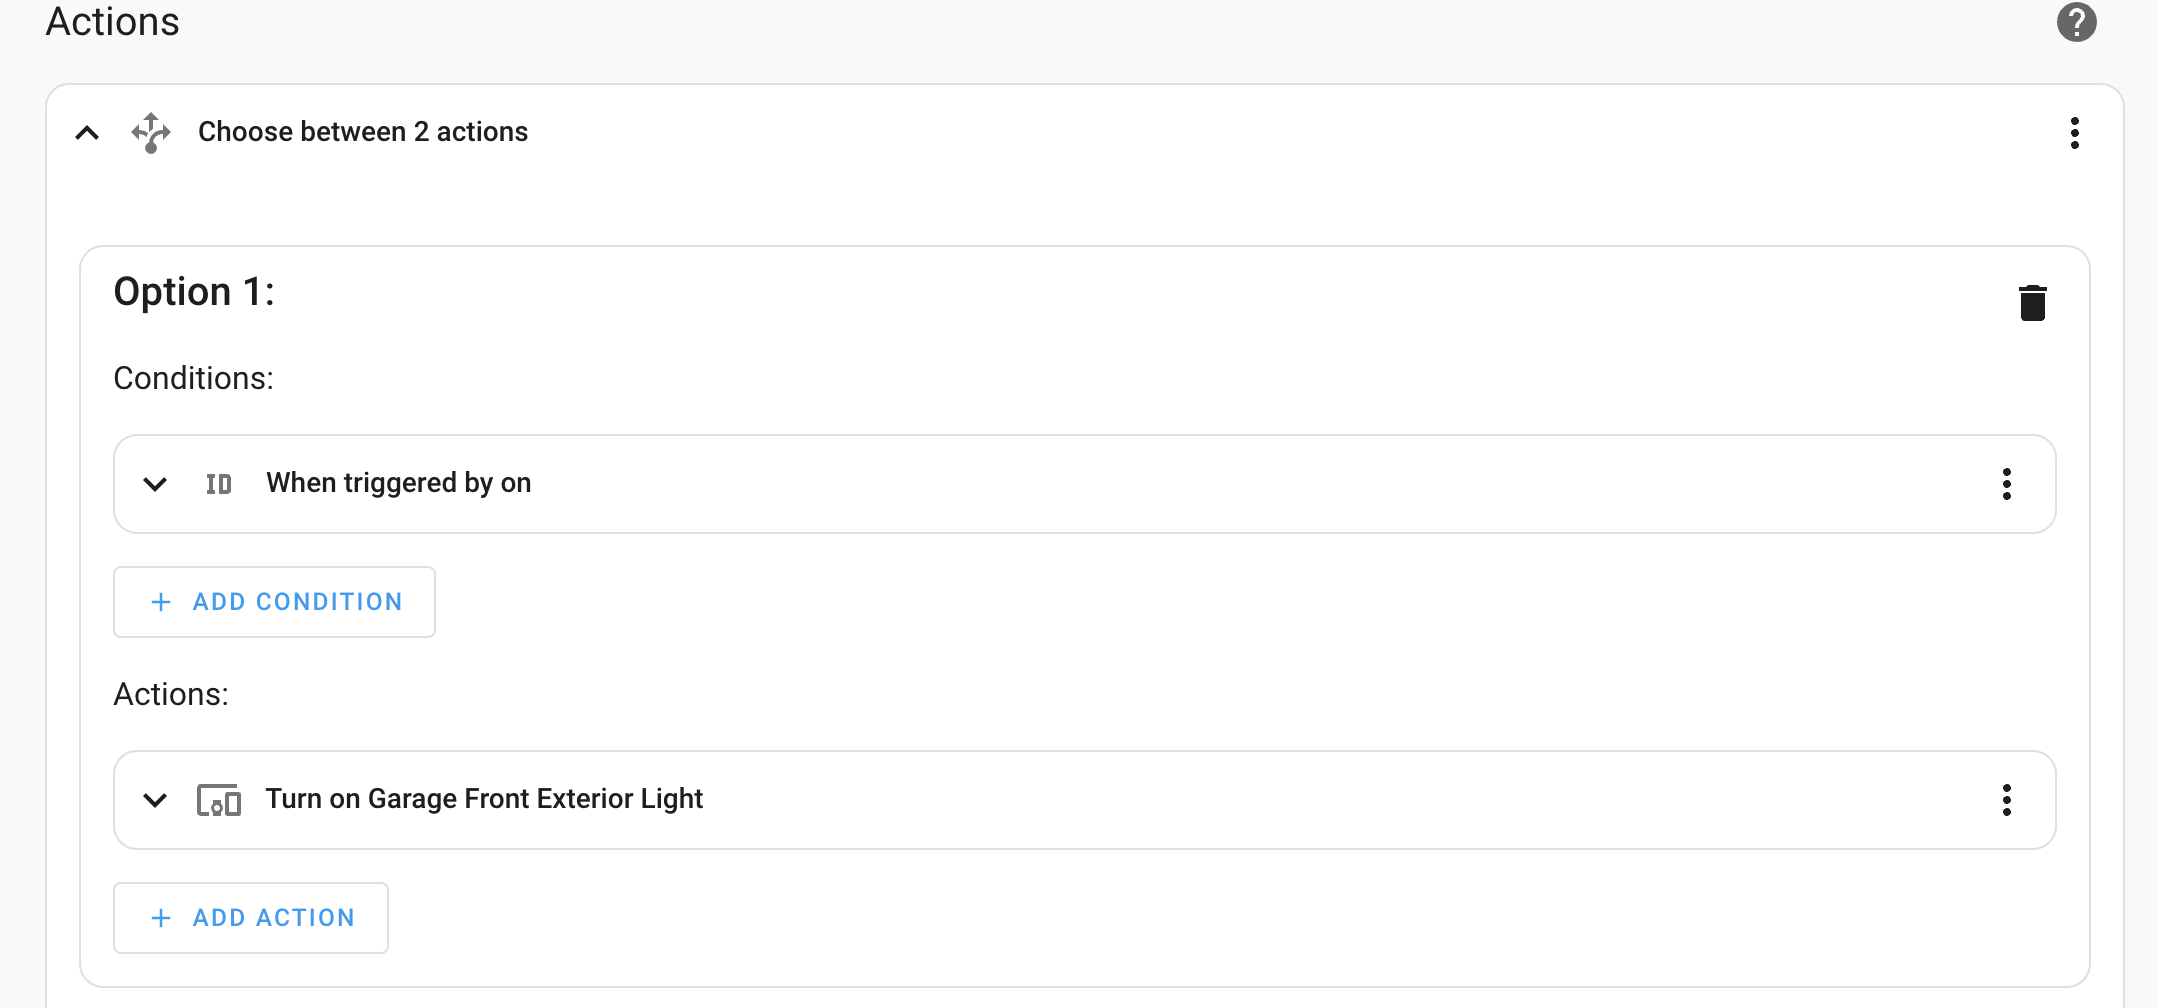Screen dimensions: 2158x1008
Task: Click the ID trigger type icon on the condition
Action: tap(219, 484)
